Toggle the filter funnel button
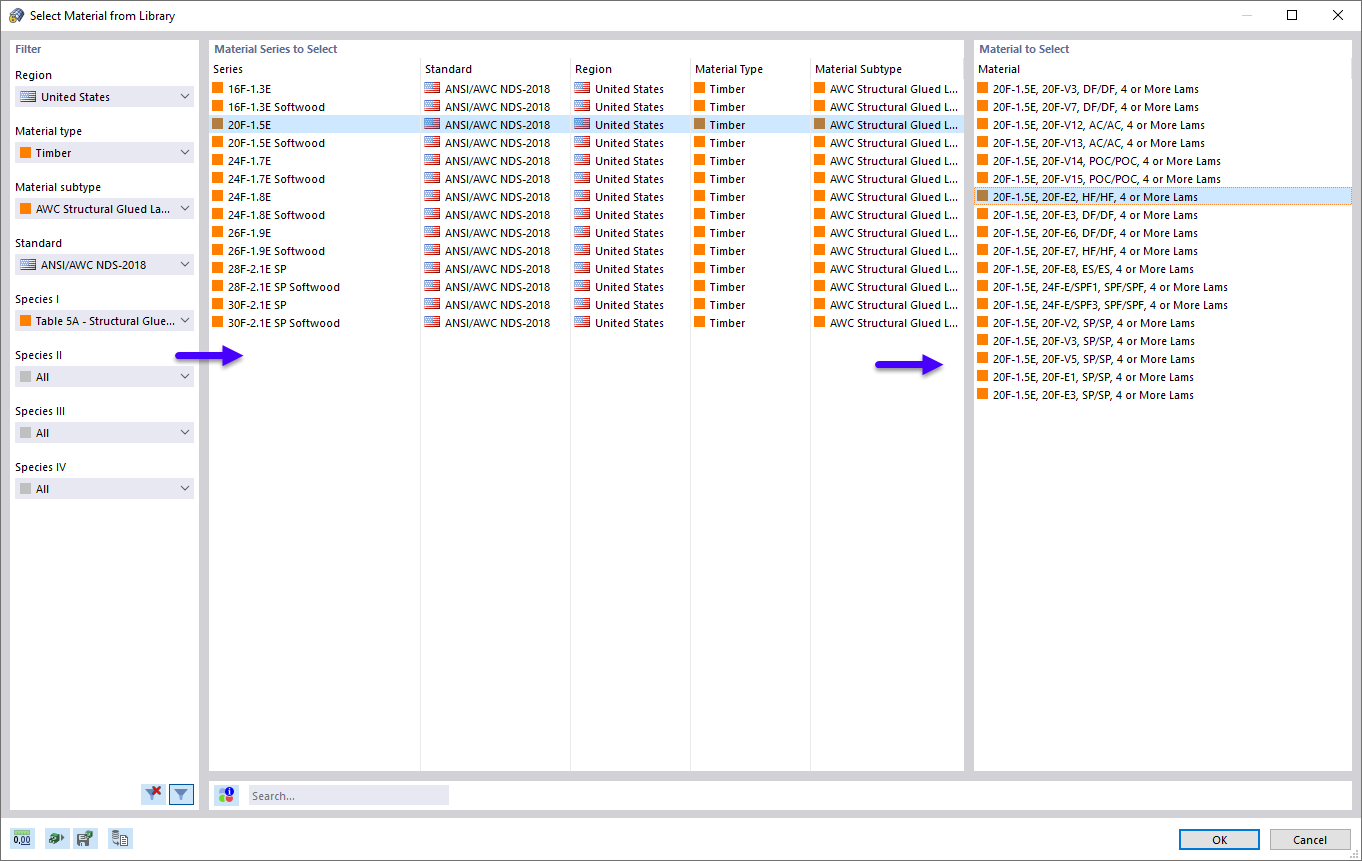Image resolution: width=1362 pixels, height=861 pixels. tap(181, 794)
